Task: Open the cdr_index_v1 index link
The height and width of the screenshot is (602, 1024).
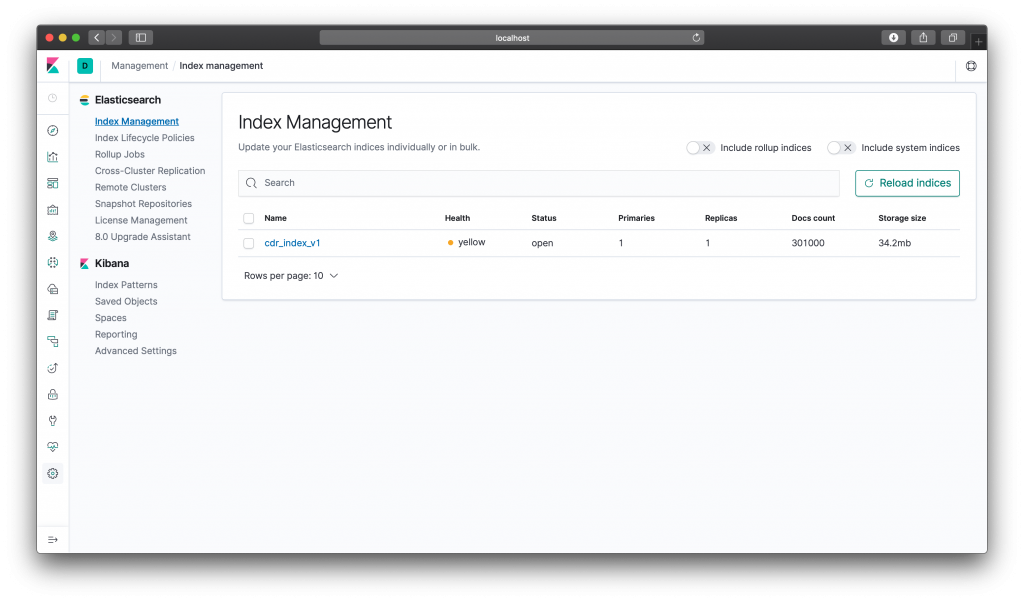Action: [292, 243]
